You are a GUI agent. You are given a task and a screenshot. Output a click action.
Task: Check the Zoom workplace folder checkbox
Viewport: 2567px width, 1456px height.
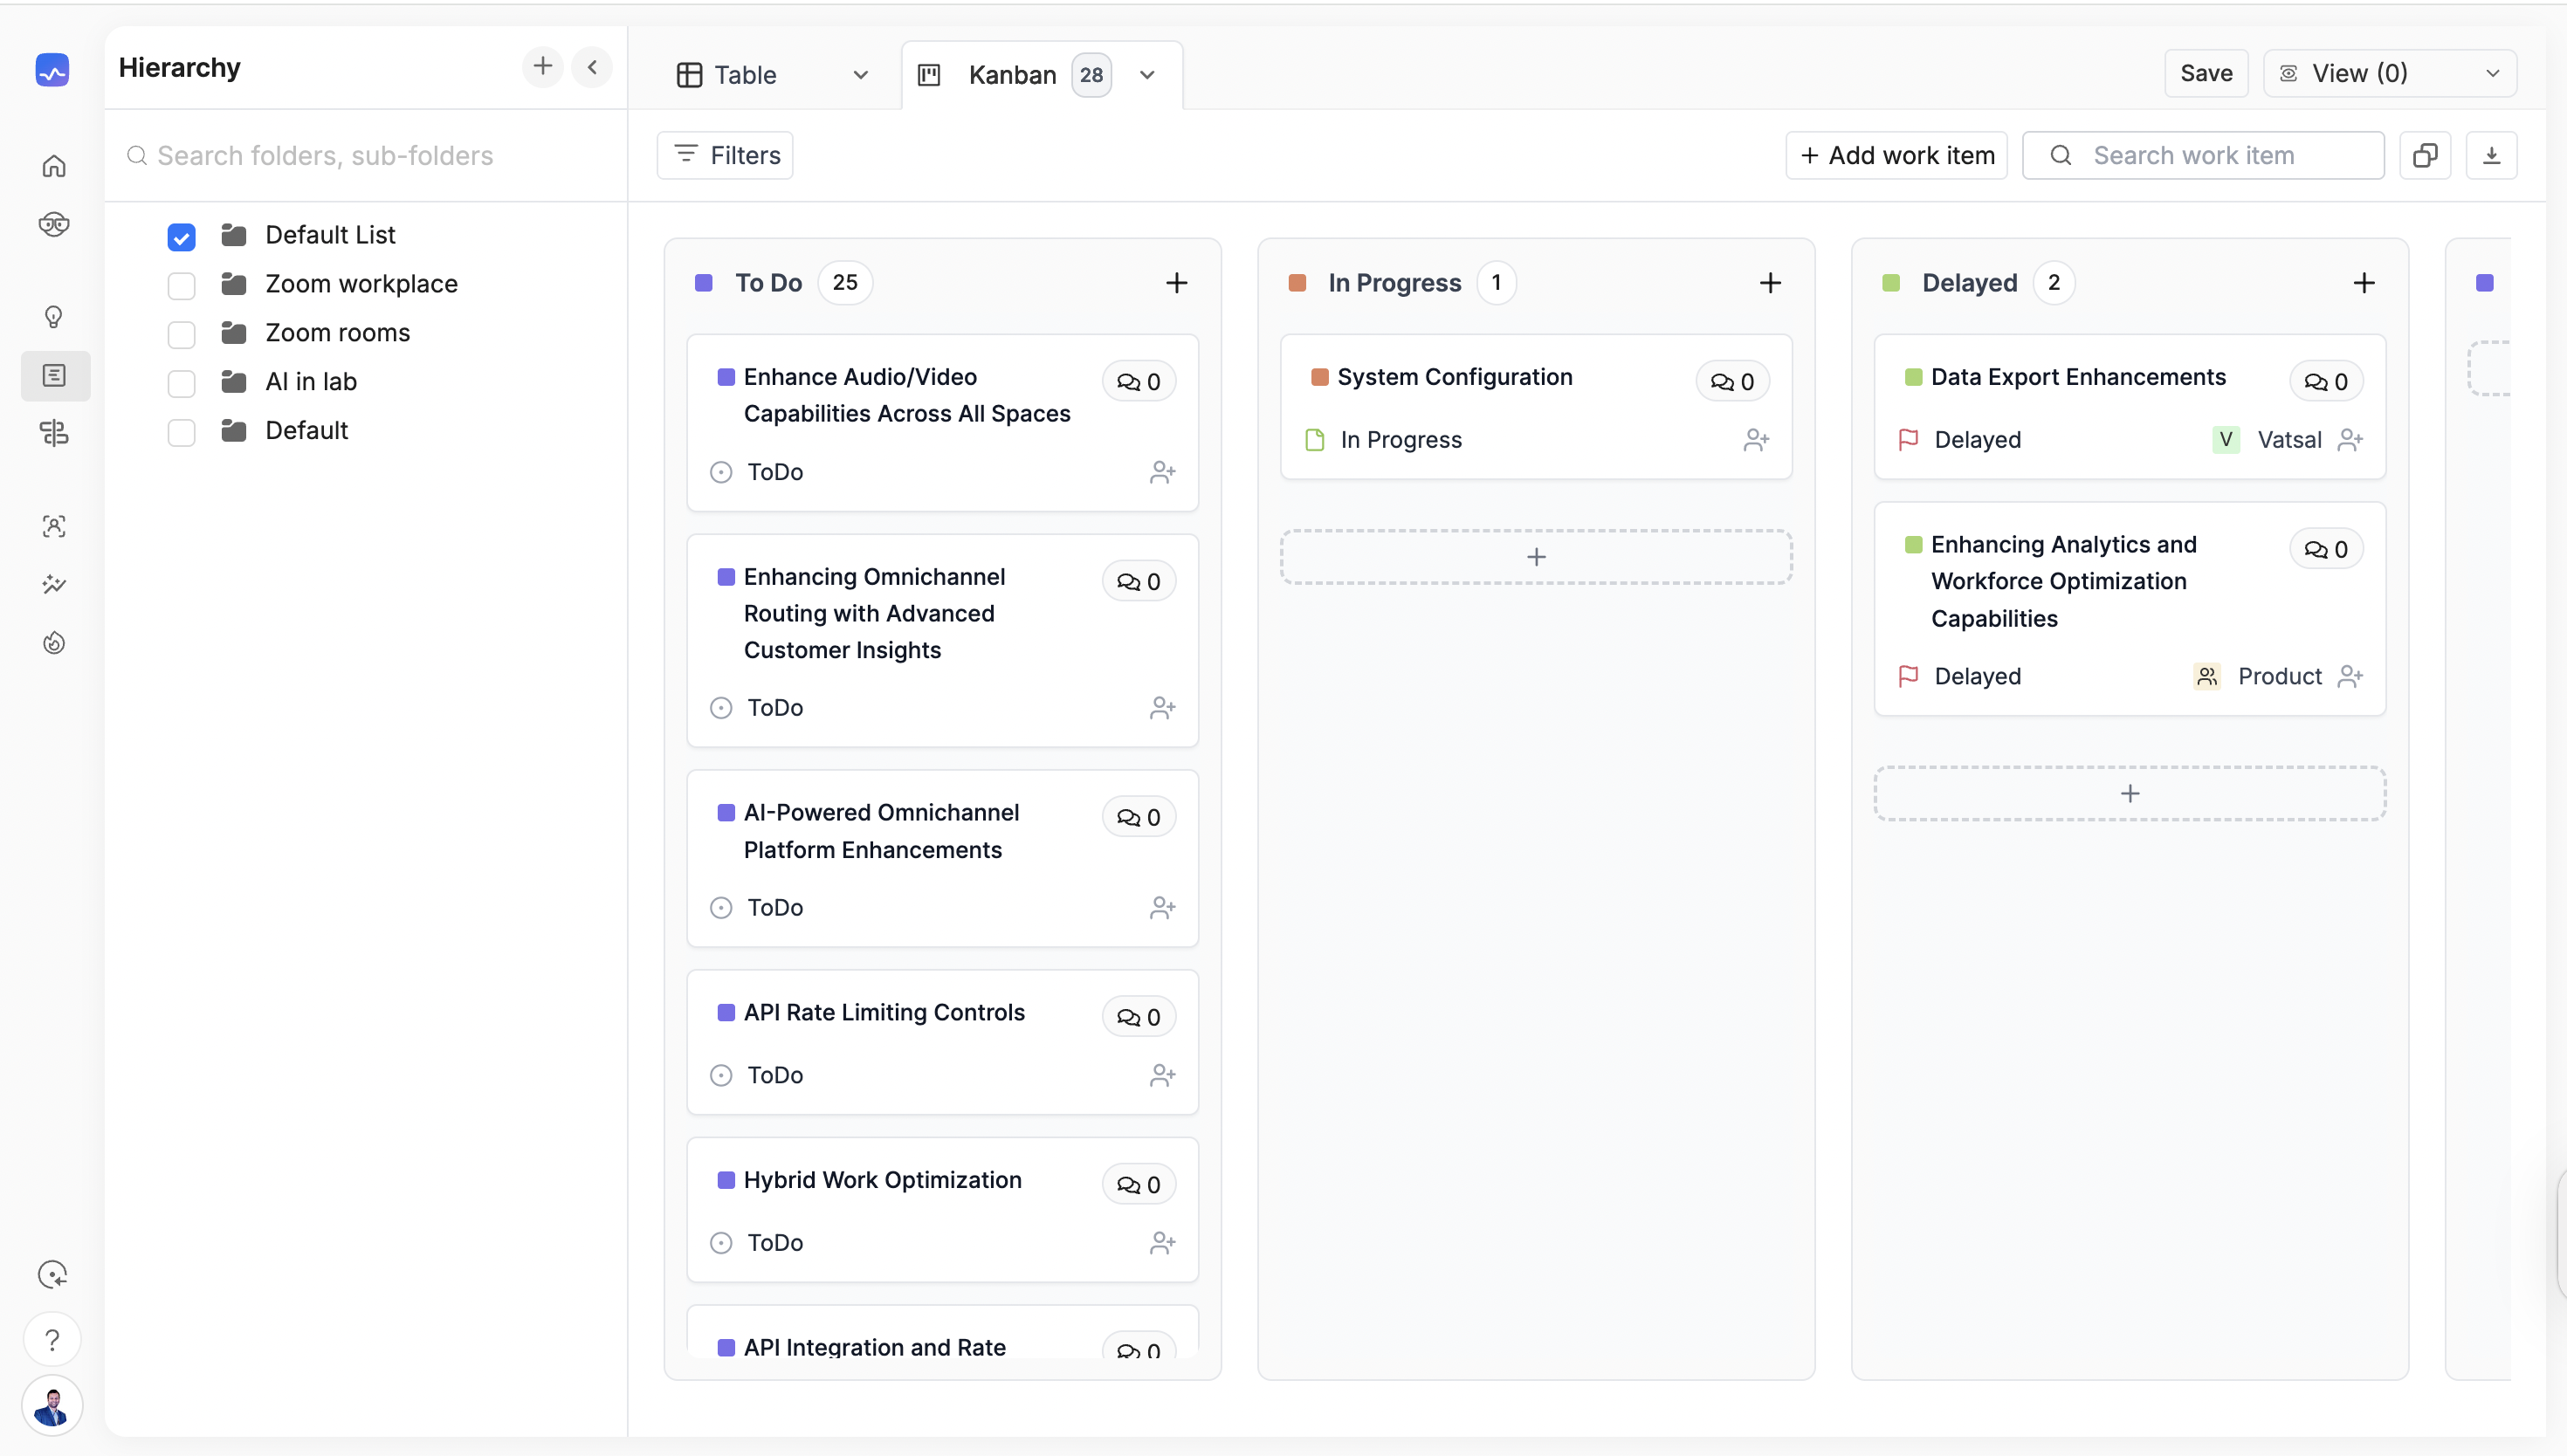click(x=181, y=285)
